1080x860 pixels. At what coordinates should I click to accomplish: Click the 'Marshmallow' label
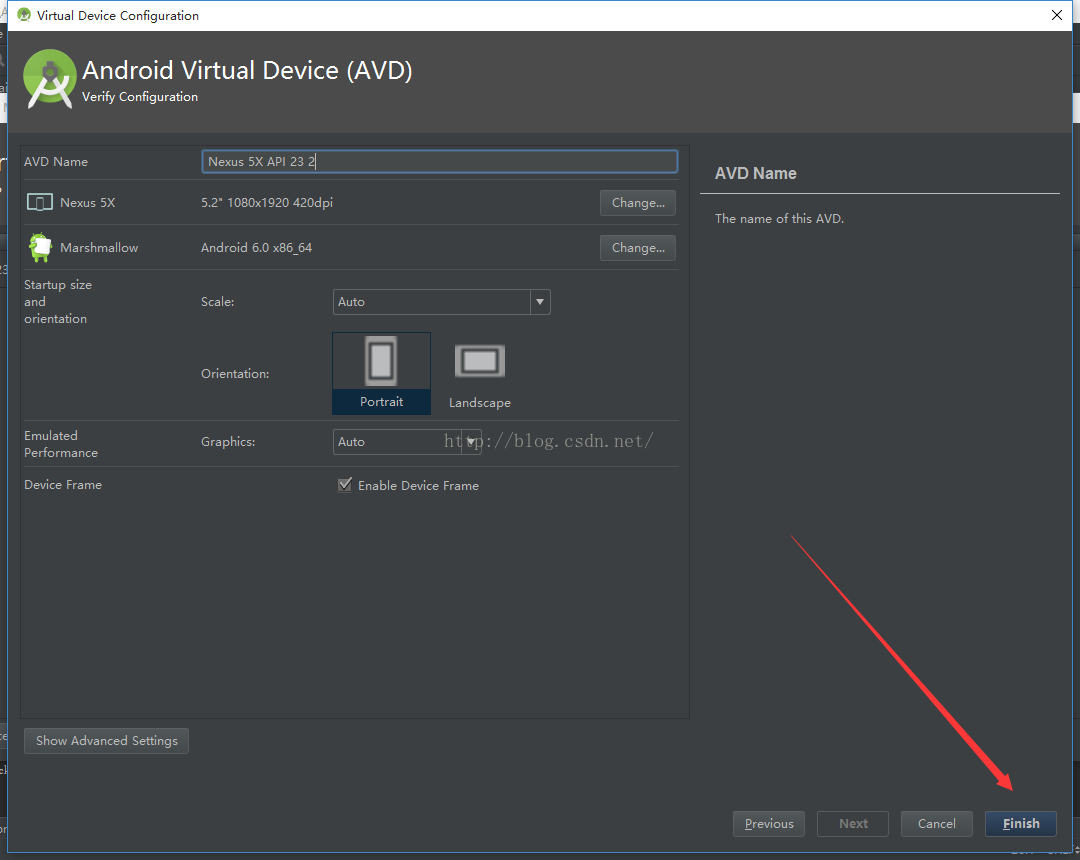(99, 248)
